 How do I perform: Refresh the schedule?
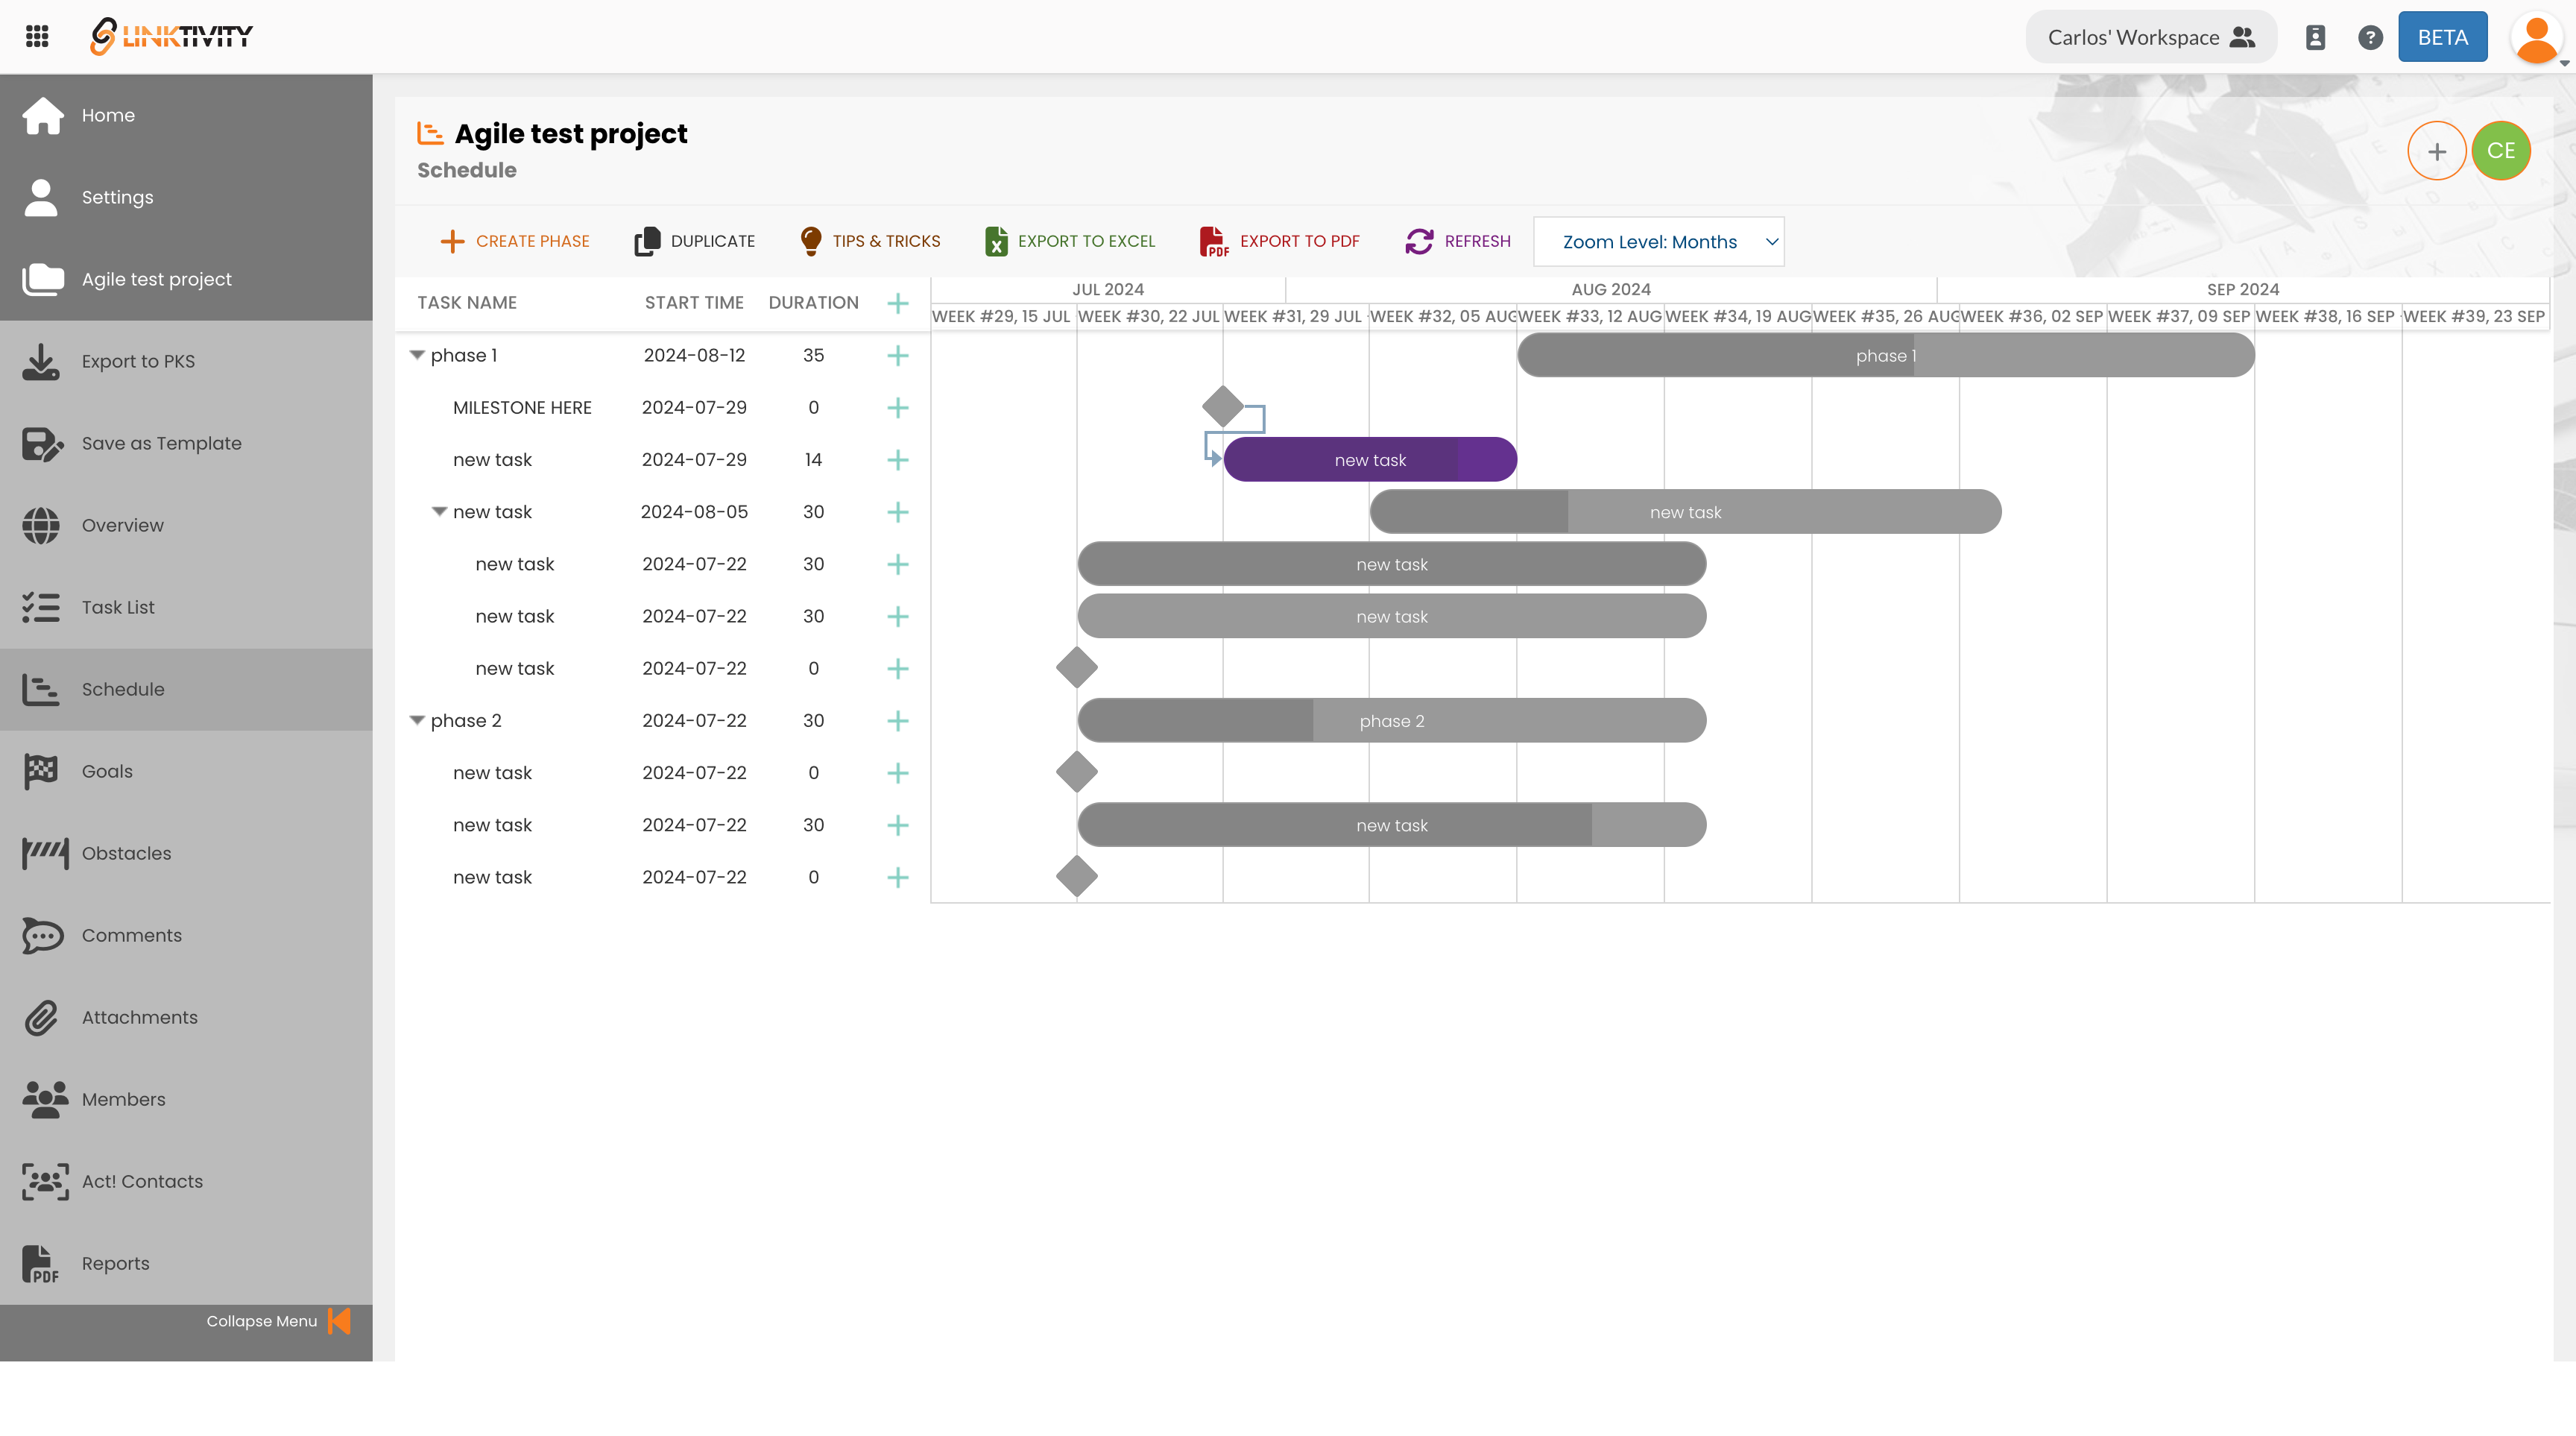click(1458, 241)
